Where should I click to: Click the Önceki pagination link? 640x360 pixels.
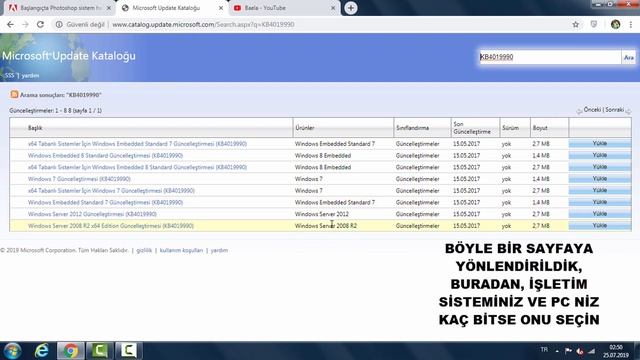[x=592, y=110]
